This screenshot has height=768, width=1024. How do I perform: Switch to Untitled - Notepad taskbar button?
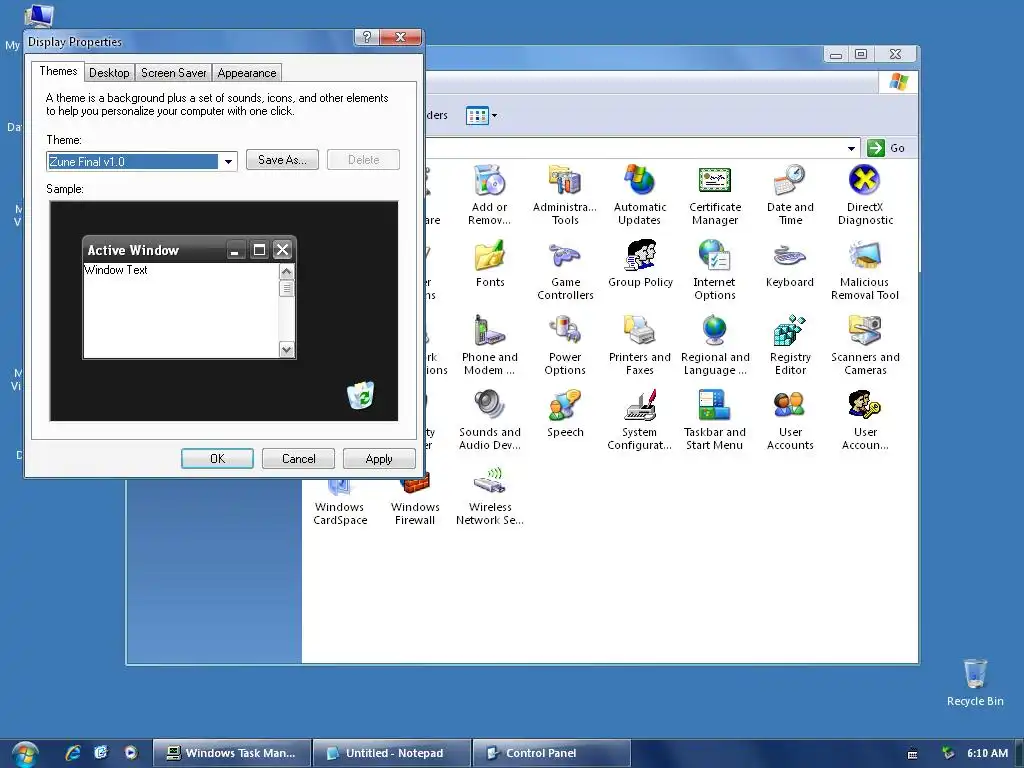tap(392, 753)
